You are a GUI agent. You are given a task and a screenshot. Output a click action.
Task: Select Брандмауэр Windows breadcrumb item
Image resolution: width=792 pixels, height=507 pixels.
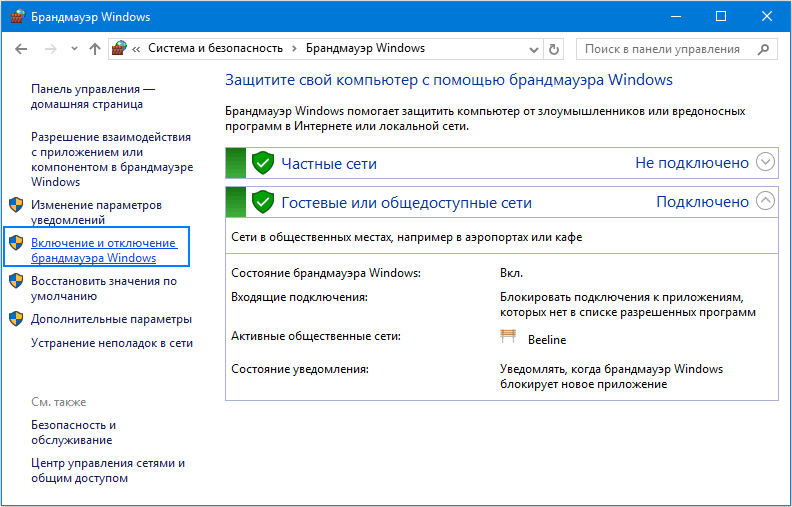(x=365, y=49)
